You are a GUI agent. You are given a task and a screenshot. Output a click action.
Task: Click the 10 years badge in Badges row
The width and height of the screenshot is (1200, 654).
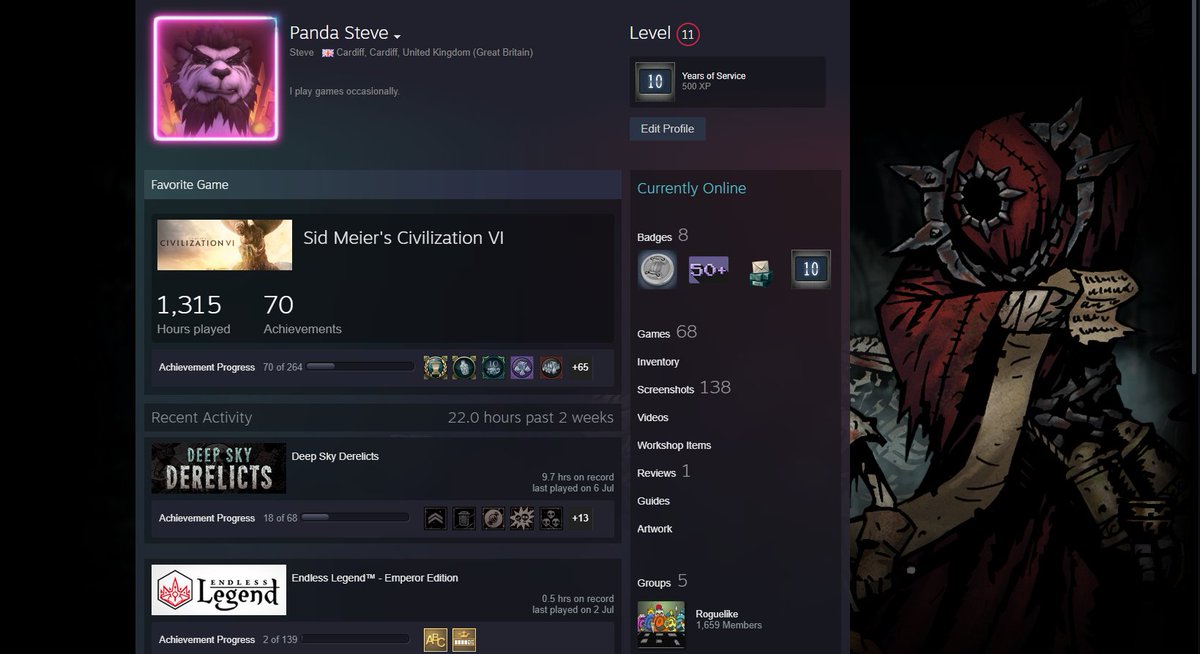pyautogui.click(x=811, y=270)
